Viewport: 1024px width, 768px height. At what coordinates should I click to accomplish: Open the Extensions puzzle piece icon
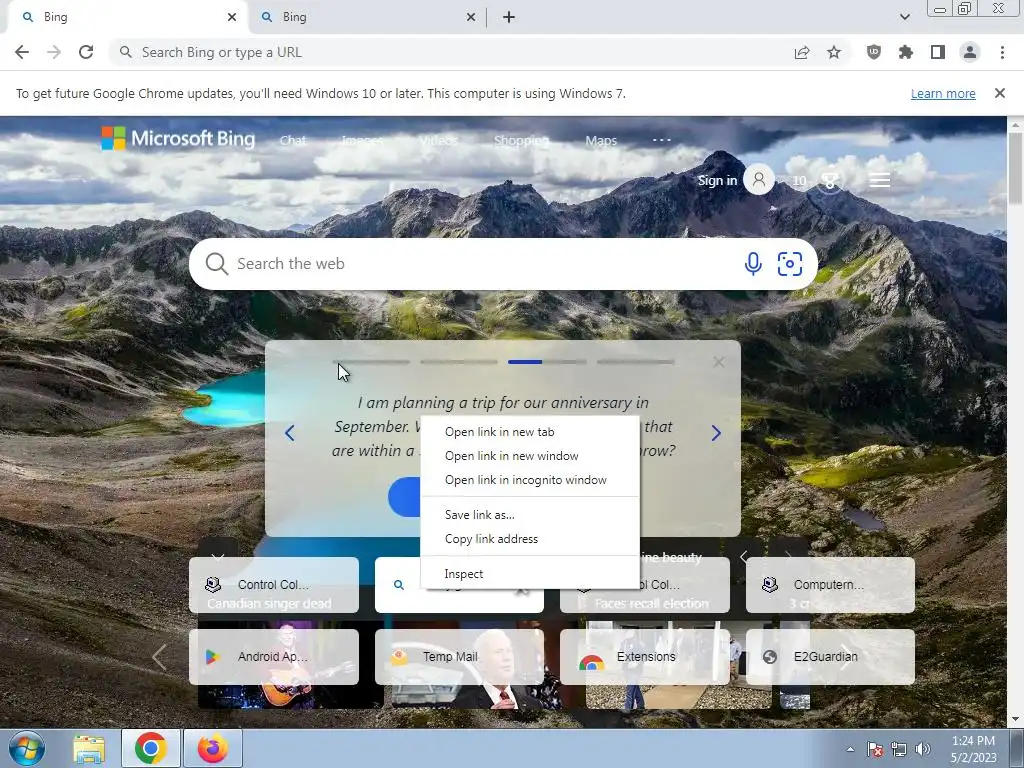click(905, 52)
